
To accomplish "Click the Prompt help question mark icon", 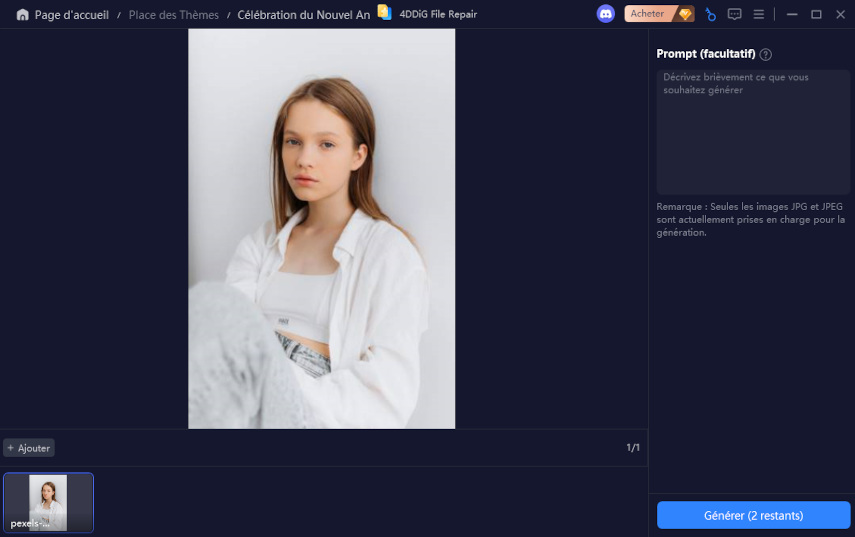I will pyautogui.click(x=766, y=54).
